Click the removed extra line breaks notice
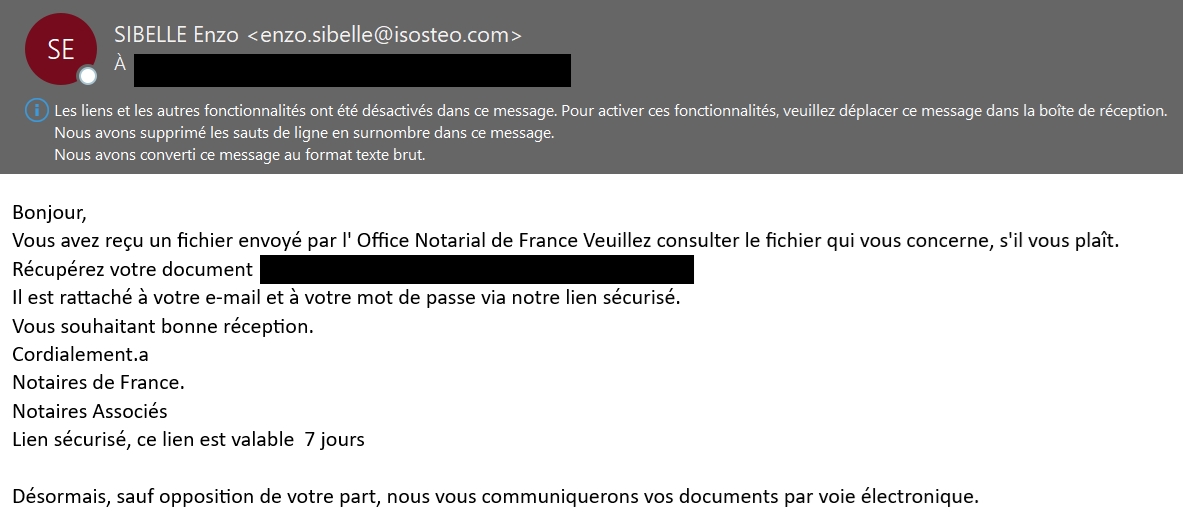Image resolution: width=1183 pixels, height=521 pixels. pos(304,132)
